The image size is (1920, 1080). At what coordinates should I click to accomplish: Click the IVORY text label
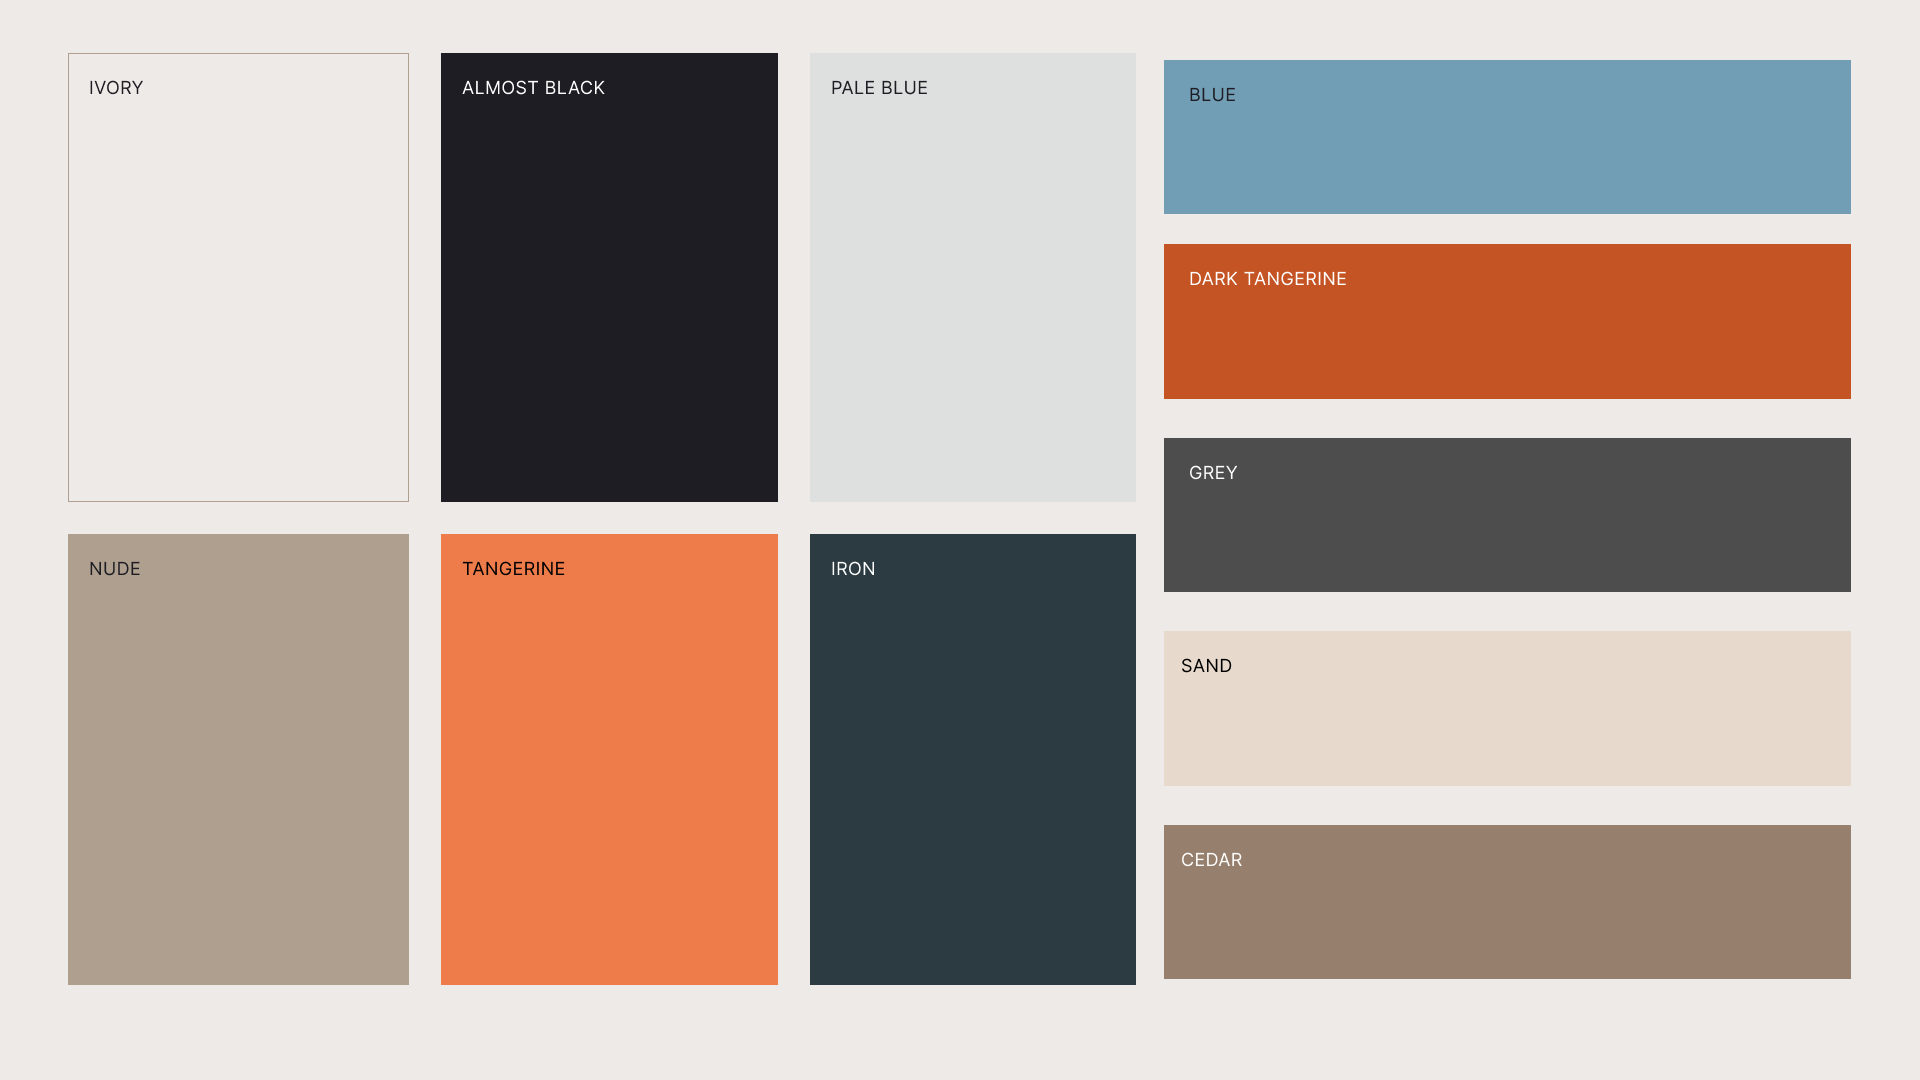(x=116, y=88)
